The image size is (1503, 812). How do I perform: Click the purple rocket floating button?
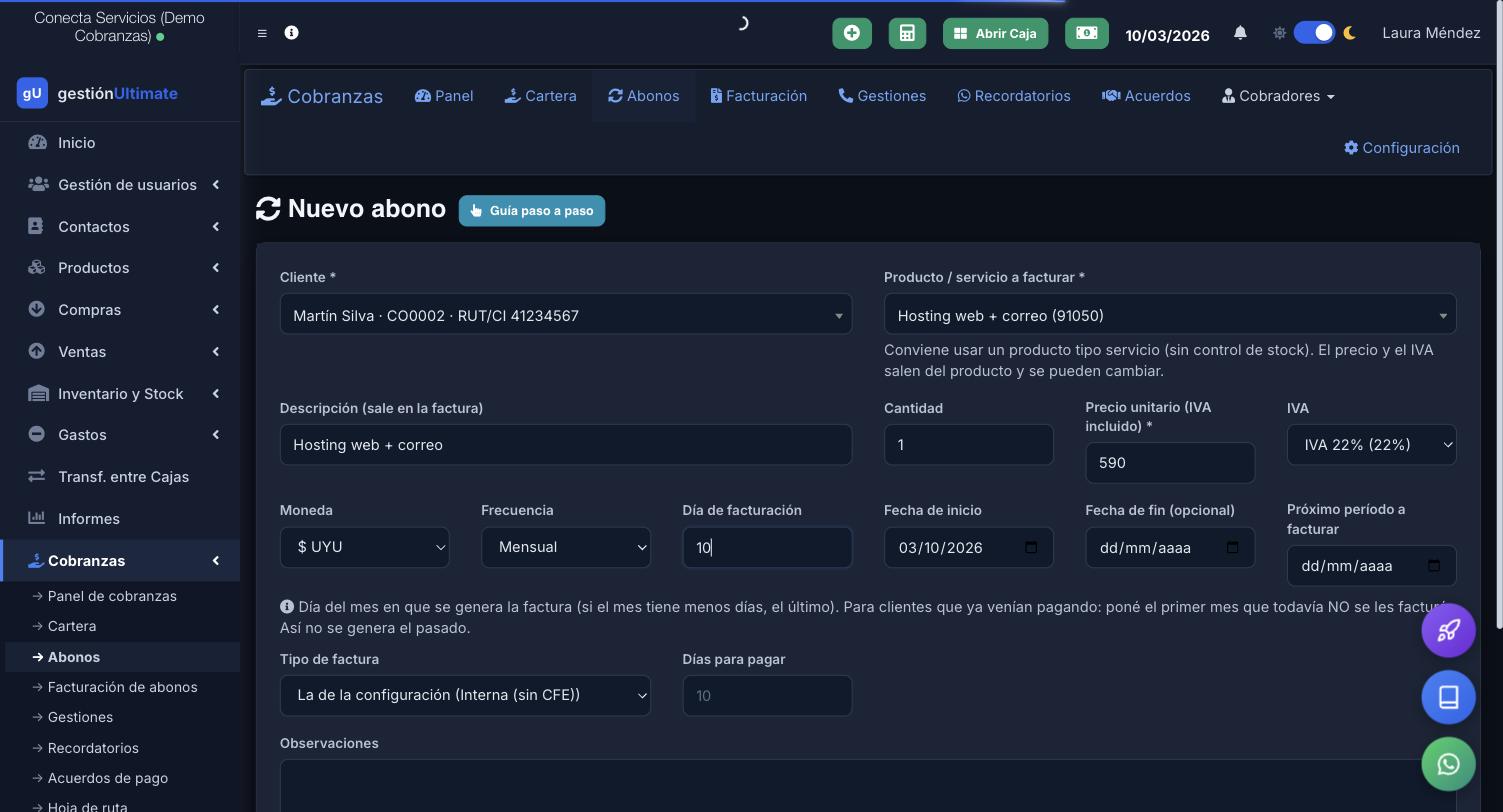[x=1449, y=630]
